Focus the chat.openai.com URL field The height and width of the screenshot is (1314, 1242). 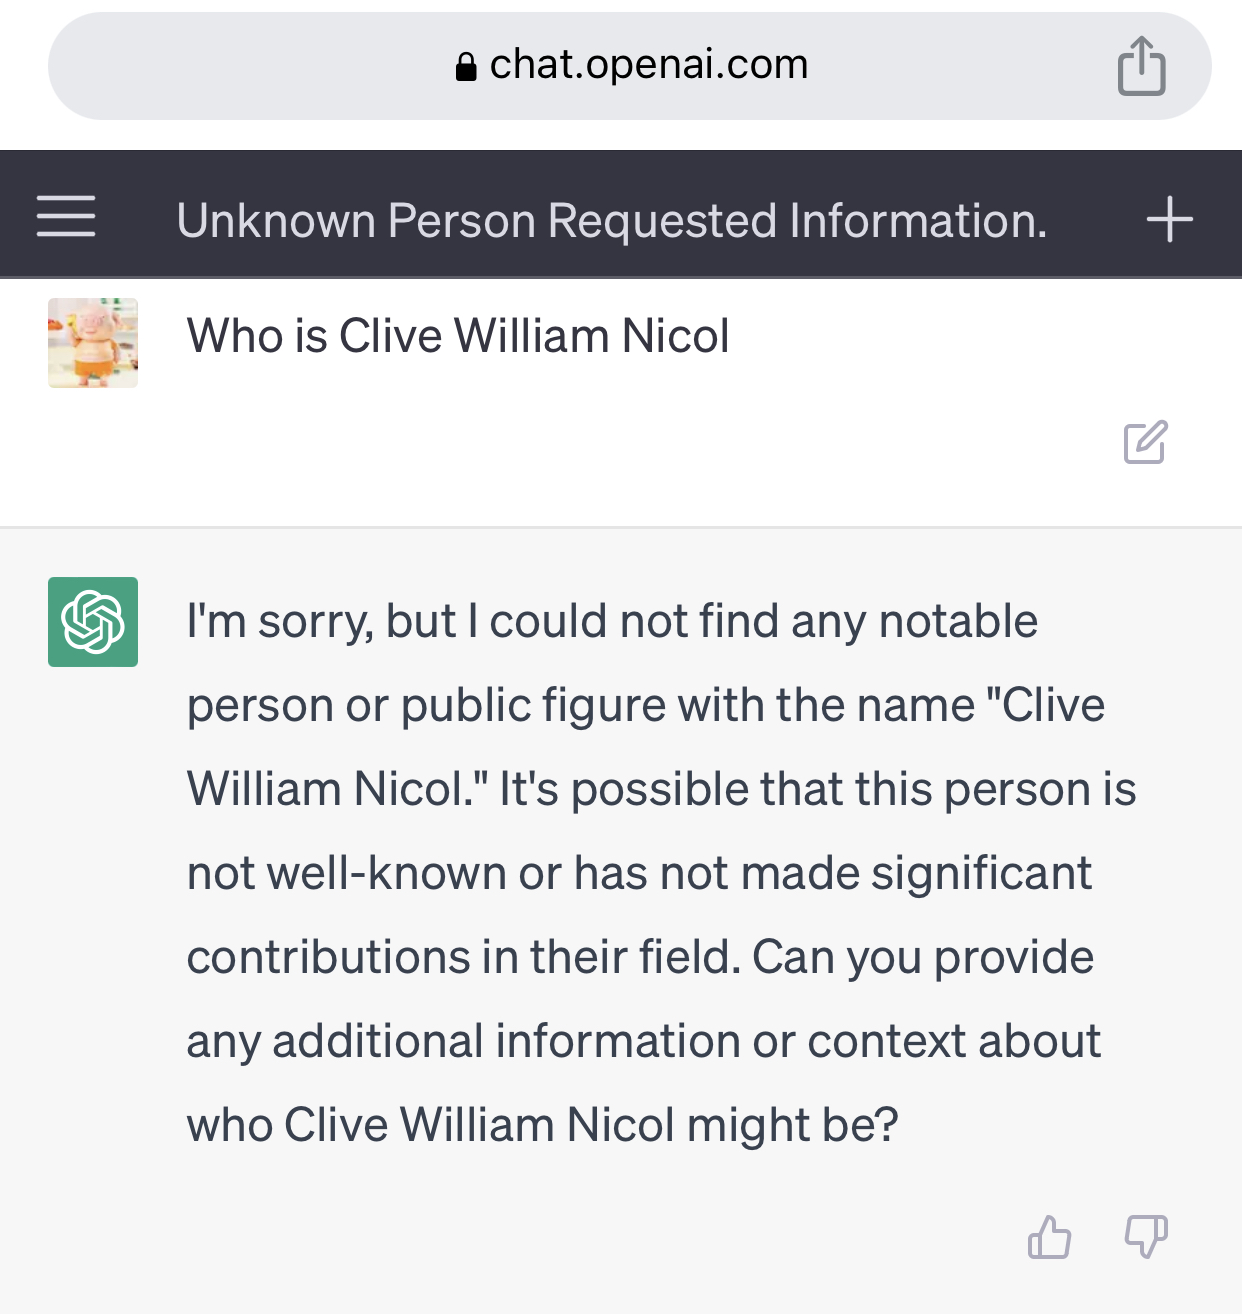pyautogui.click(x=648, y=65)
